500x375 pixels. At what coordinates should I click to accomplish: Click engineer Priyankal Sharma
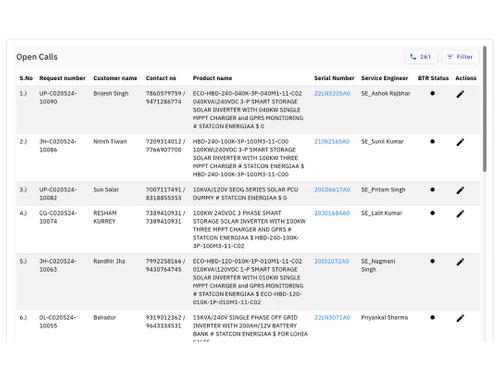[x=384, y=317]
